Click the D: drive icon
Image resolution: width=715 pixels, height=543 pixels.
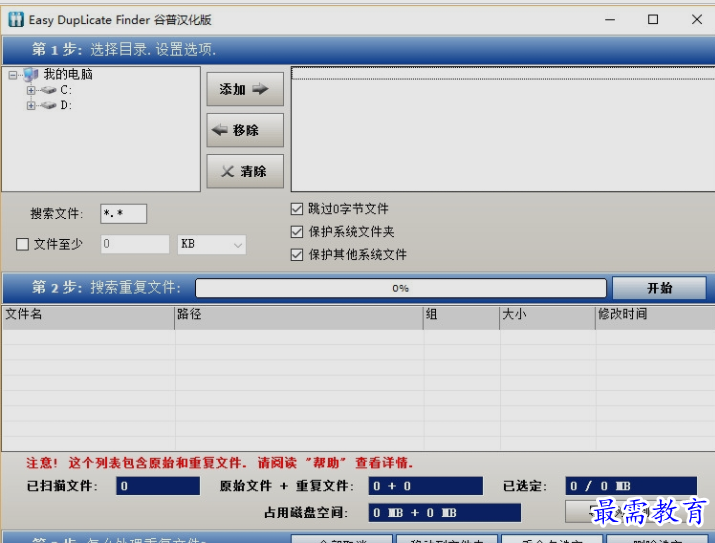(x=48, y=106)
